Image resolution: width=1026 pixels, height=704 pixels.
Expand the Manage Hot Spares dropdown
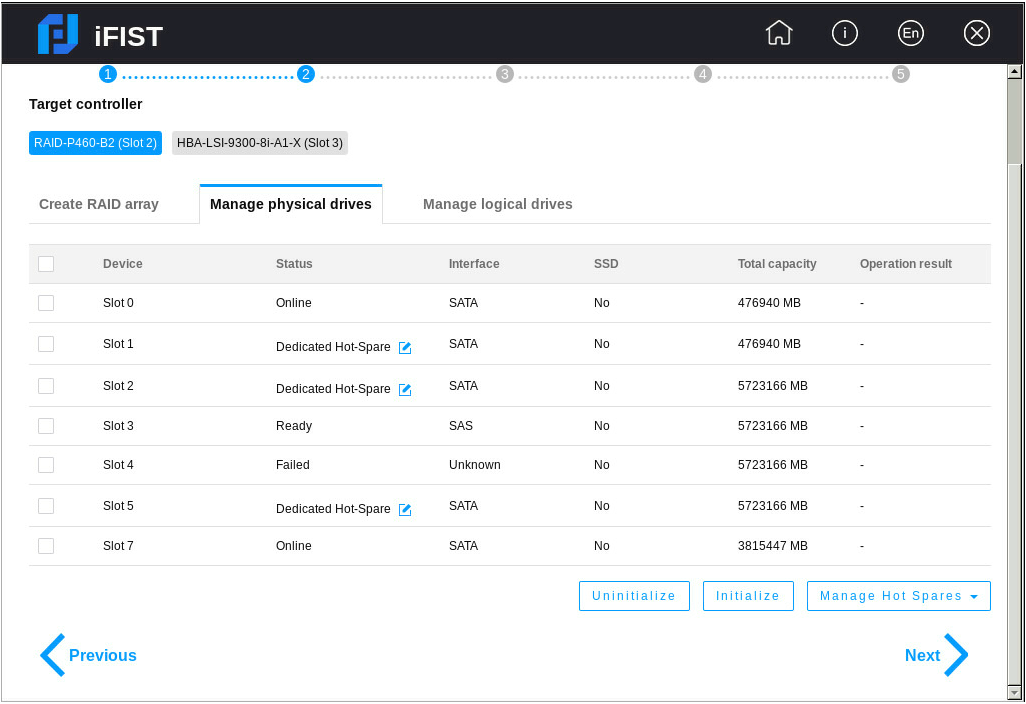[x=898, y=596]
